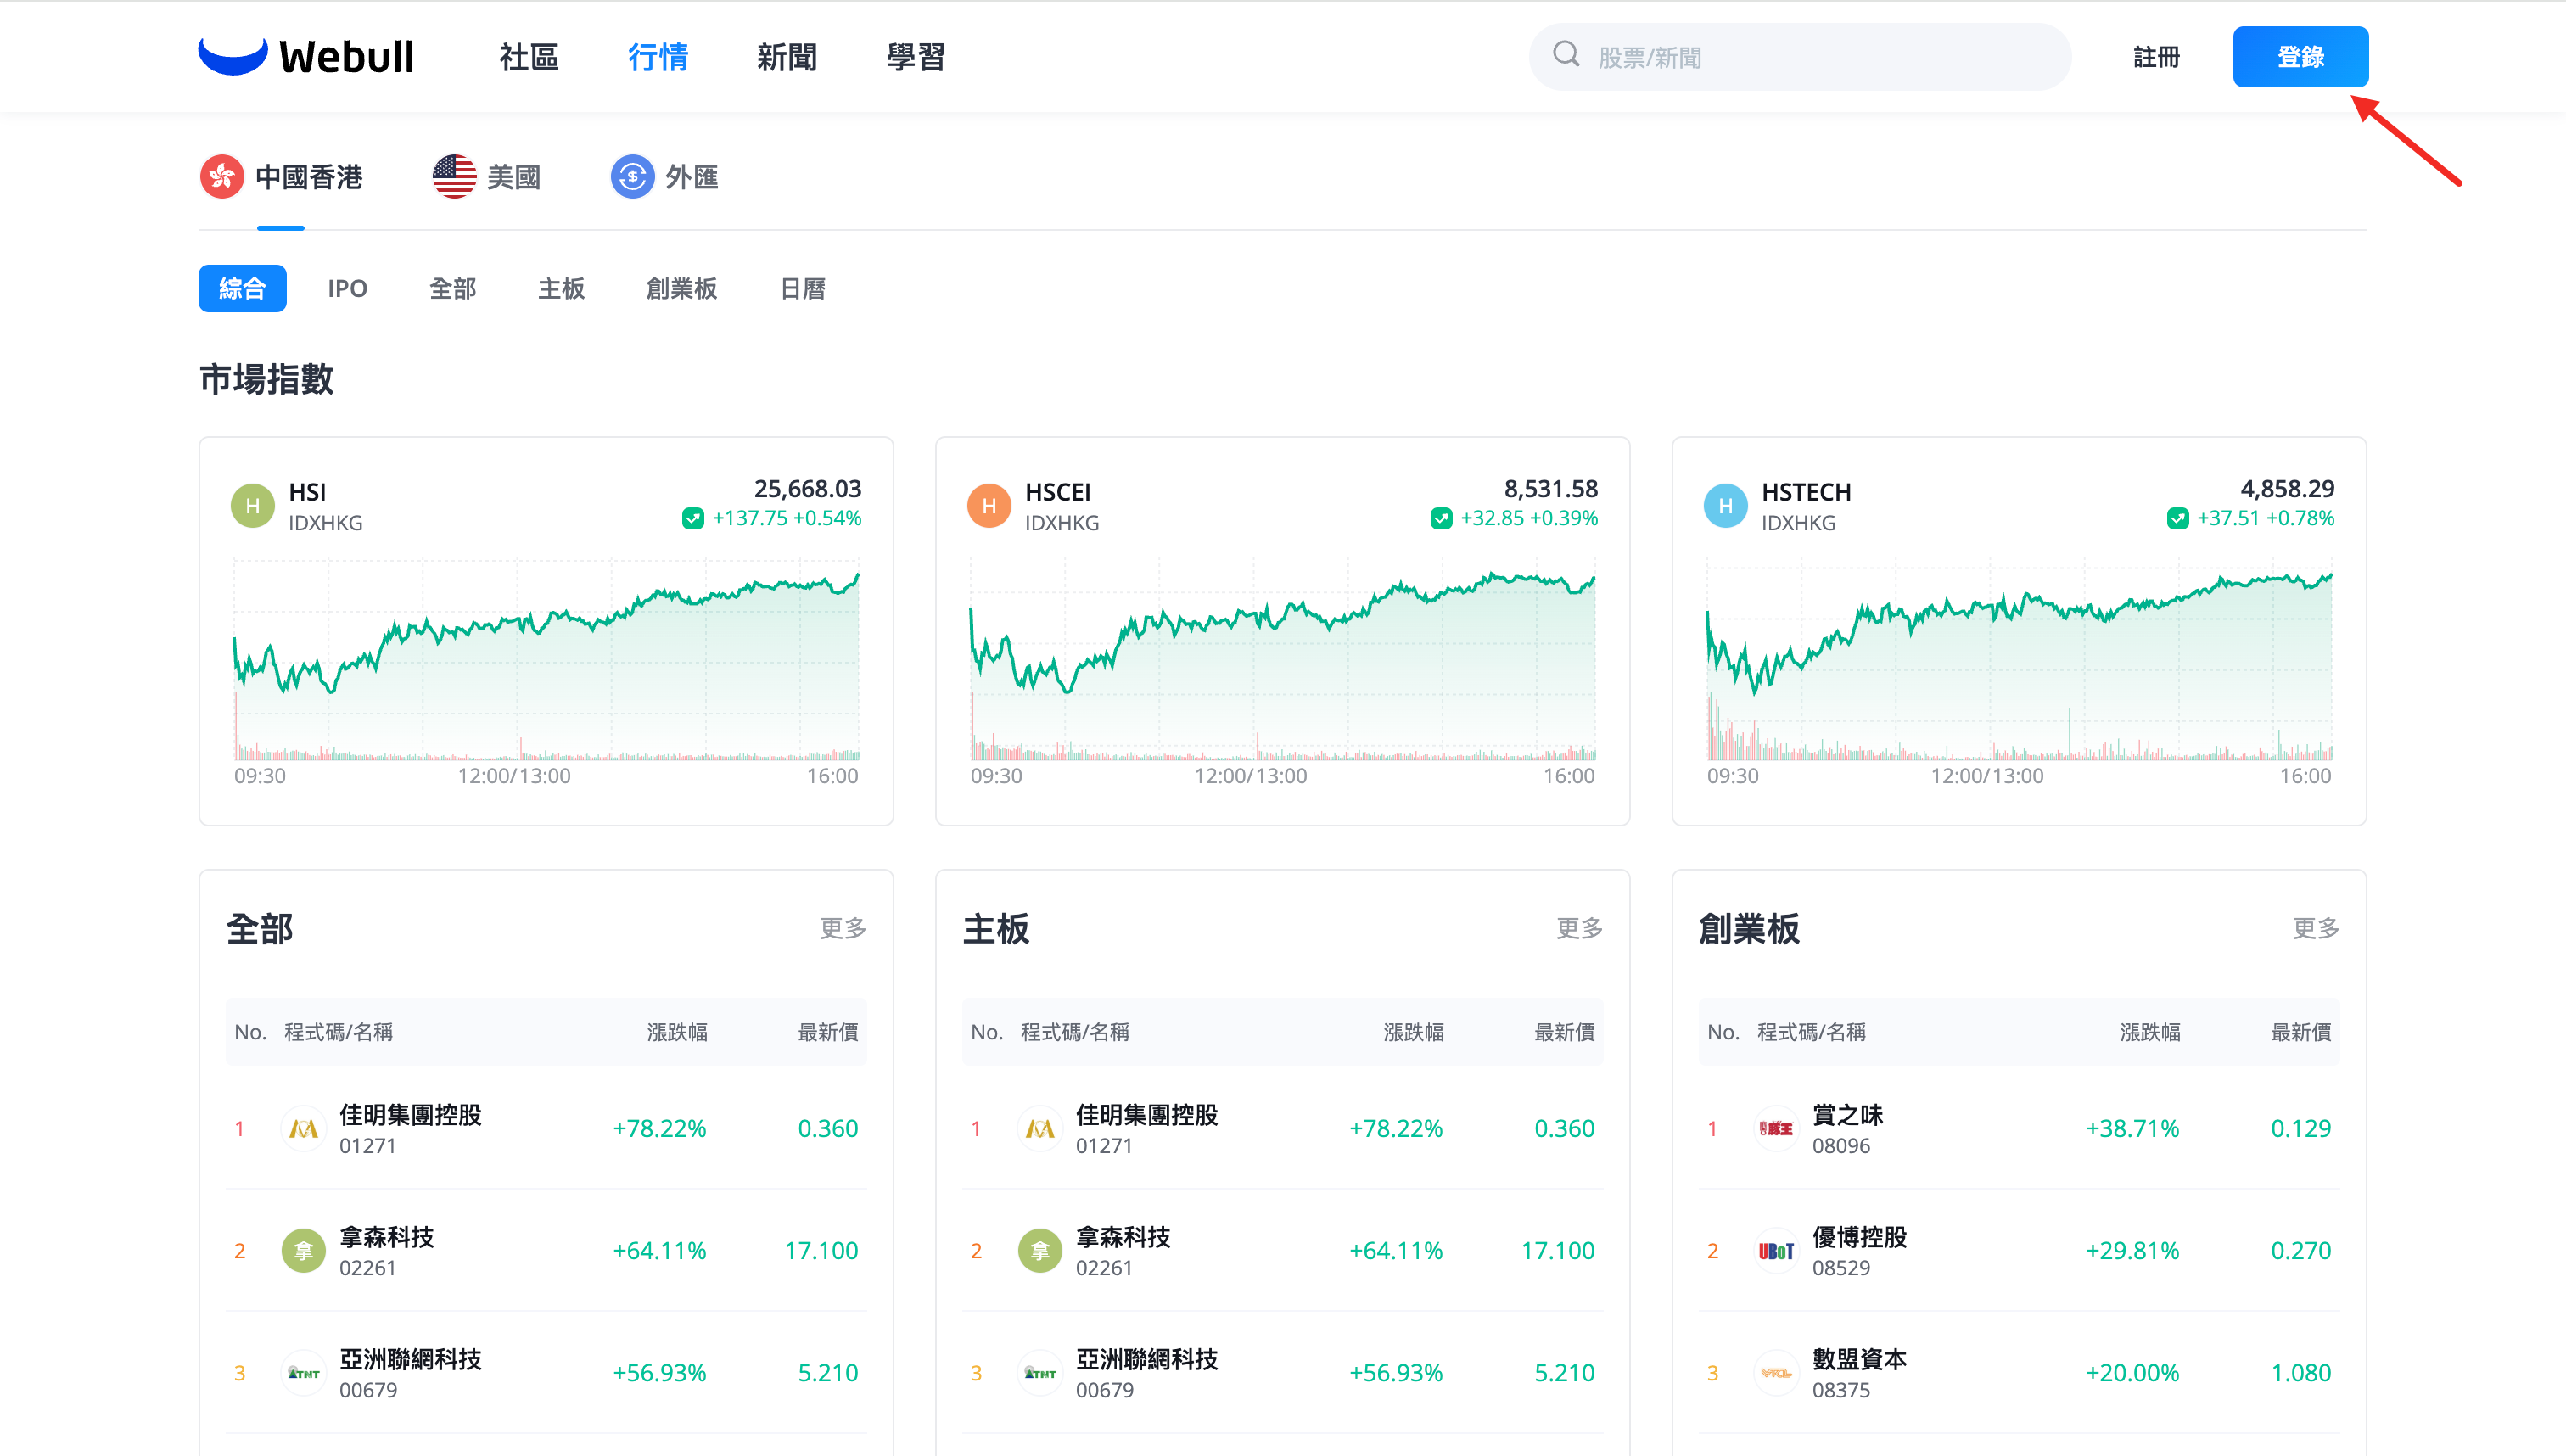Click the HSCEI orange H icon
The width and height of the screenshot is (2566, 1456).
pyautogui.click(x=989, y=506)
